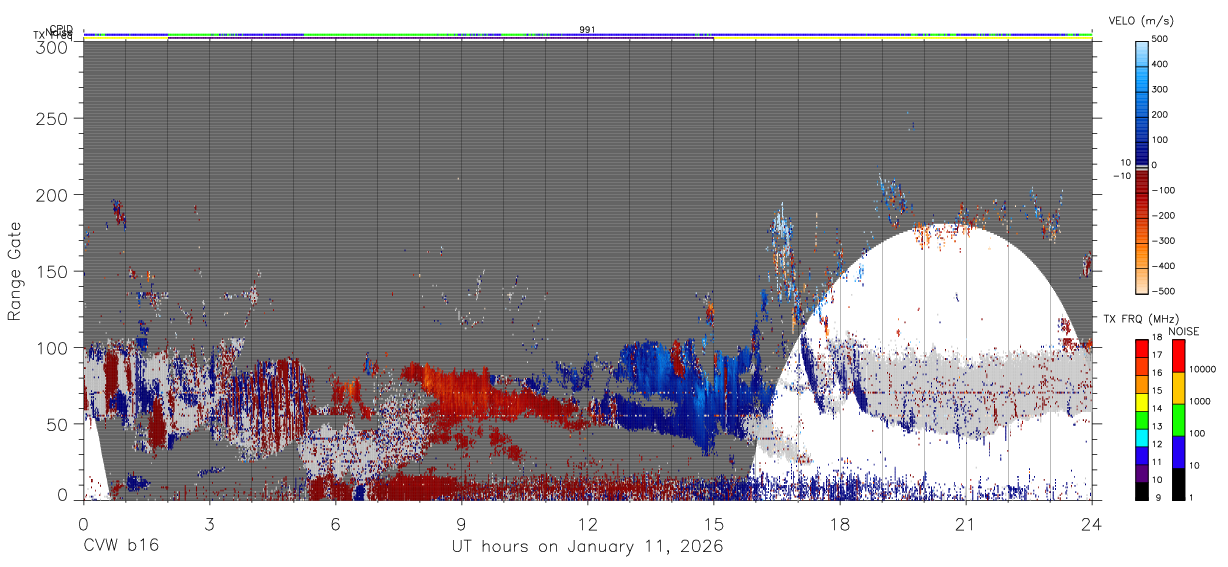
Task: Click the '14' tick on the TX FRQ scale
Action: (x=1157, y=408)
